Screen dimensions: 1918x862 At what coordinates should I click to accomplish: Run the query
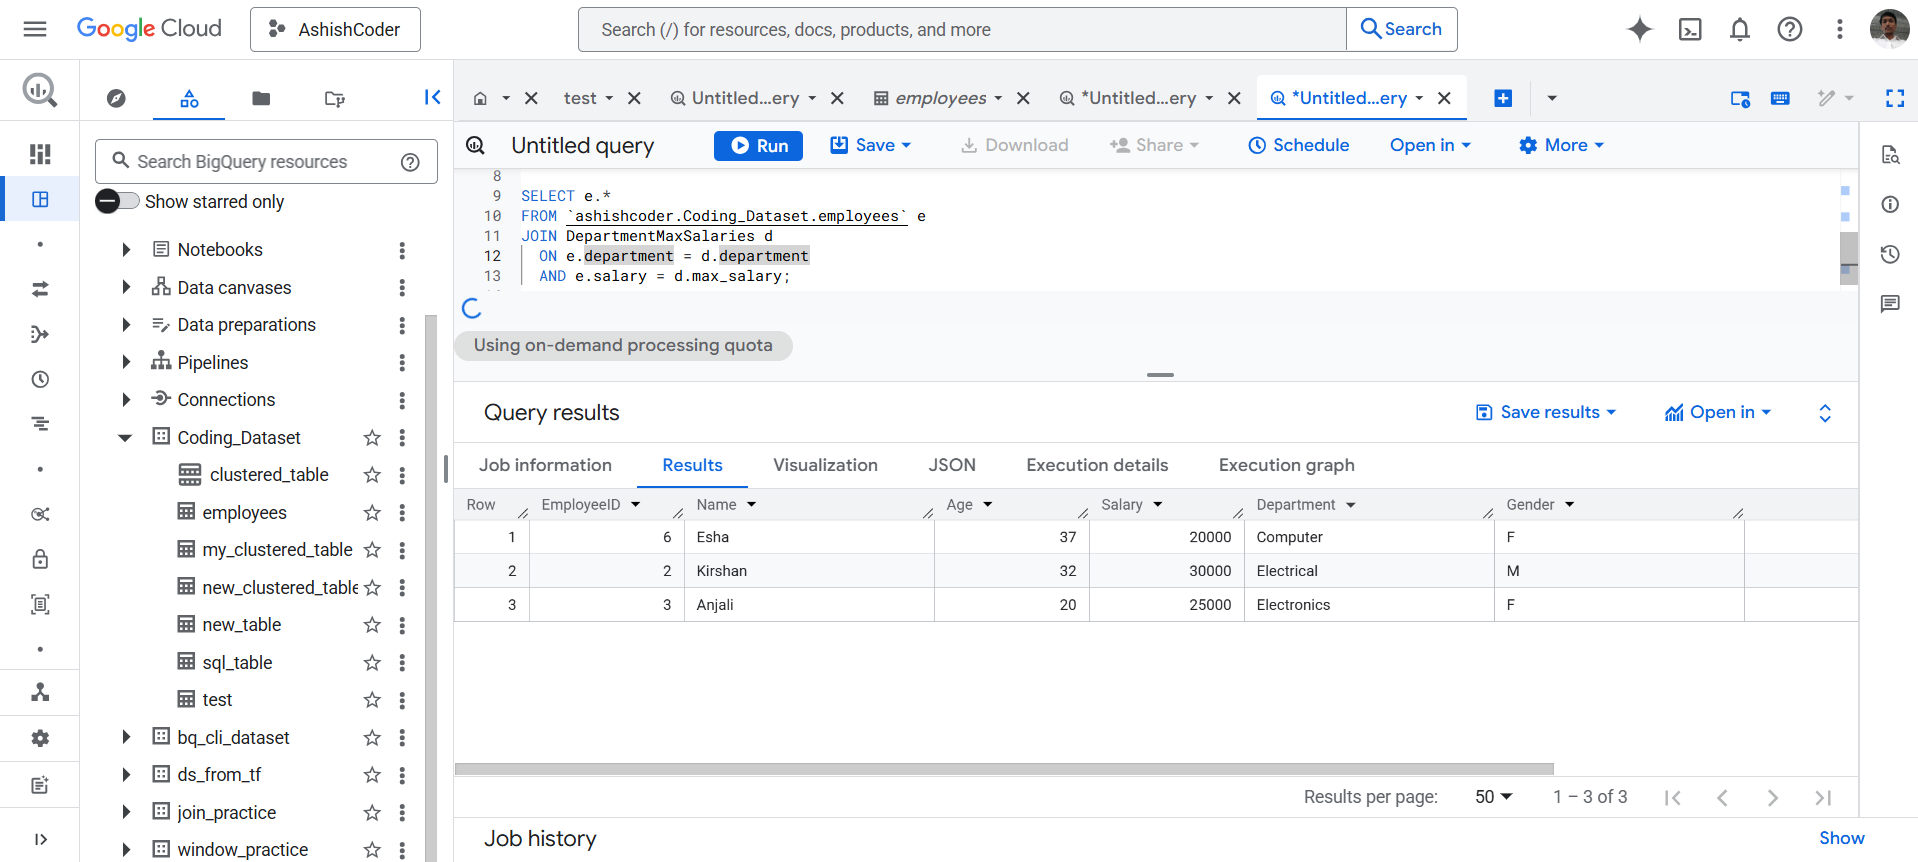pyautogui.click(x=758, y=145)
